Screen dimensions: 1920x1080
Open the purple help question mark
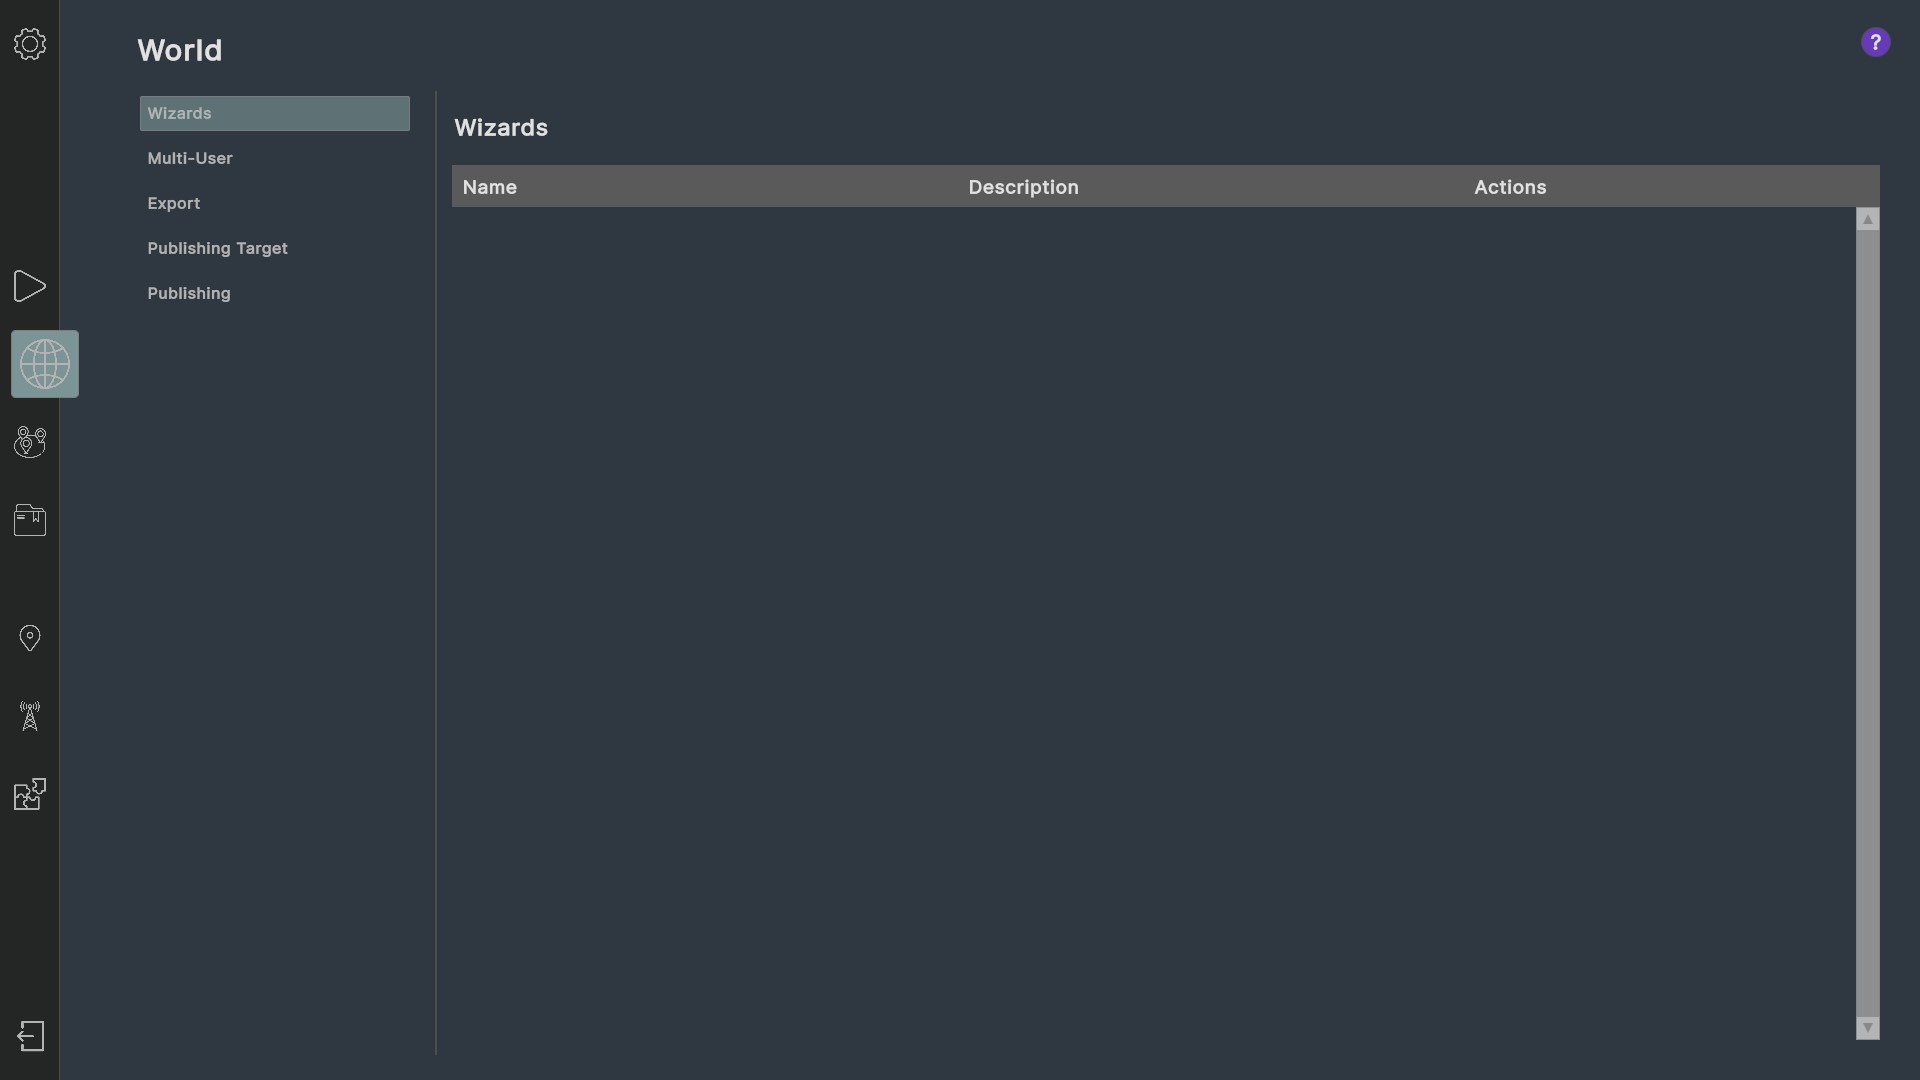(x=1875, y=42)
